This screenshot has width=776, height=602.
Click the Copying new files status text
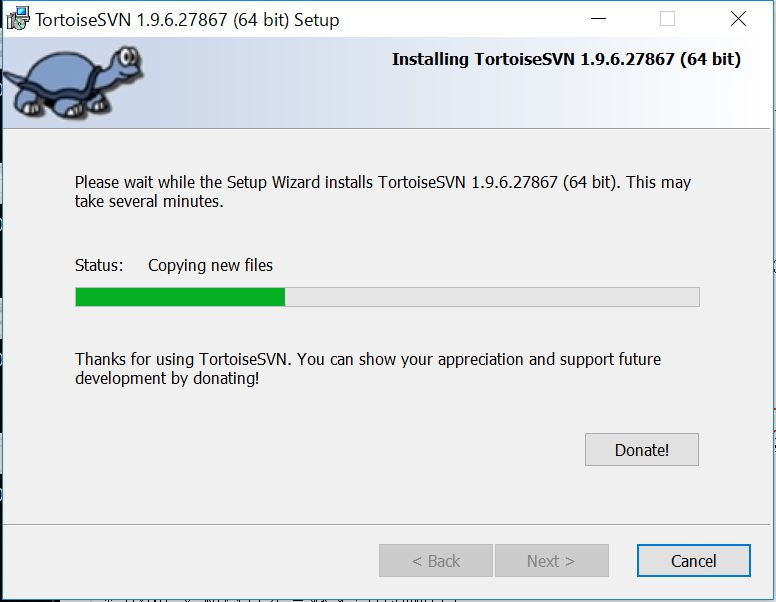click(x=210, y=265)
